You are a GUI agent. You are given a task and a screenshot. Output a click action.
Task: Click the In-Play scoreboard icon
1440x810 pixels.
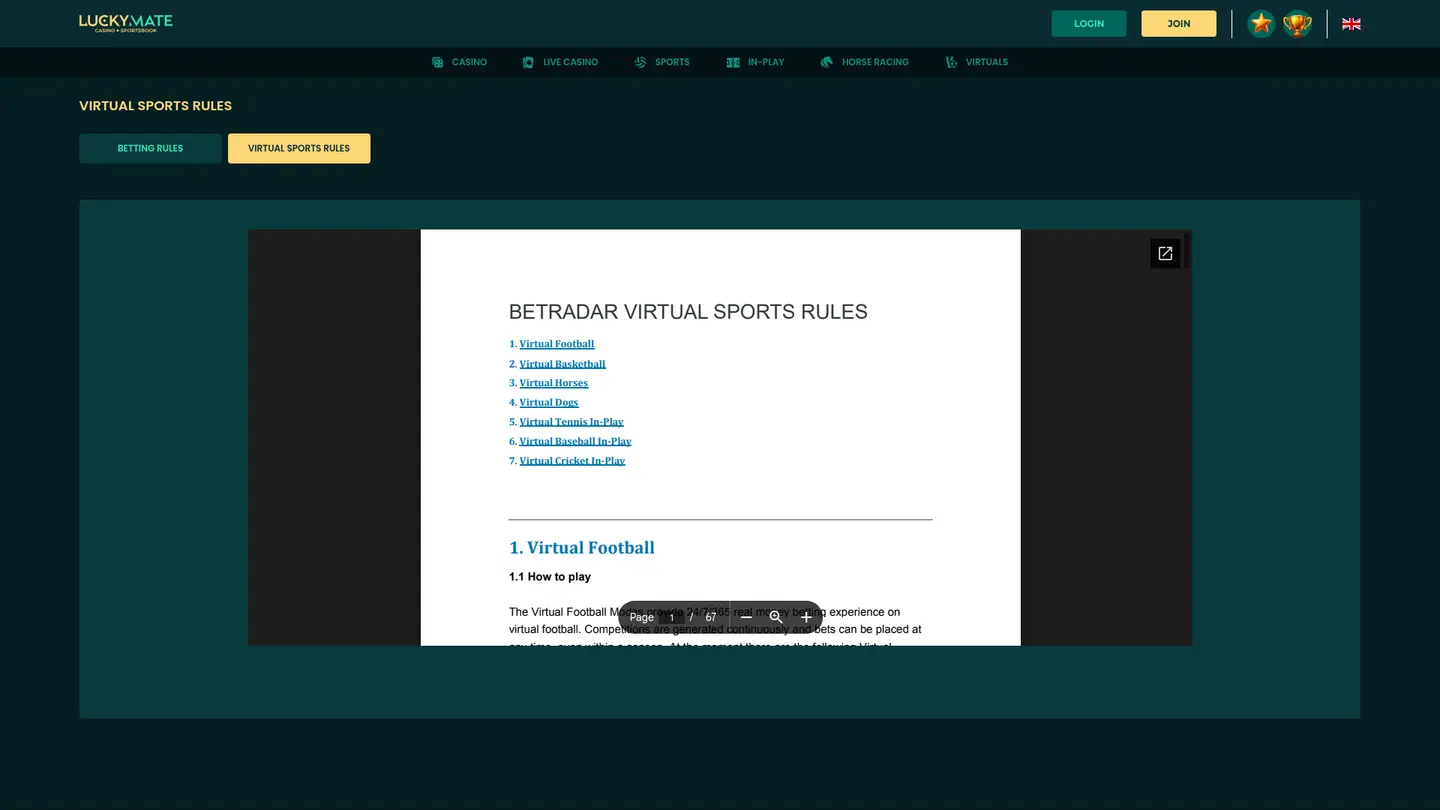pyautogui.click(x=733, y=62)
